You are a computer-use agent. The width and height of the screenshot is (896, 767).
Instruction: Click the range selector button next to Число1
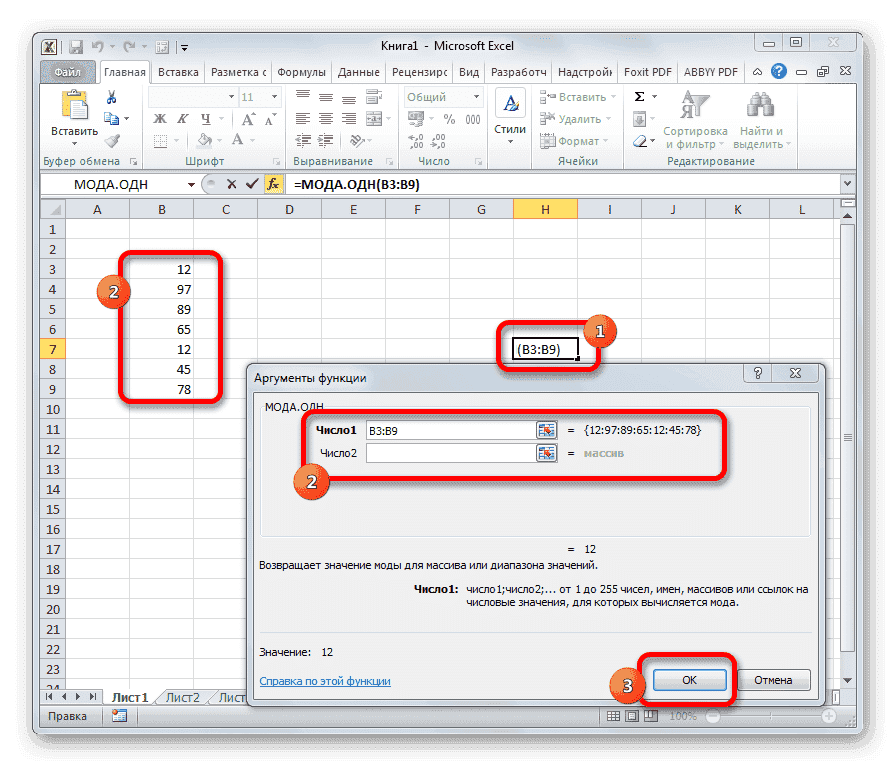pyautogui.click(x=547, y=430)
